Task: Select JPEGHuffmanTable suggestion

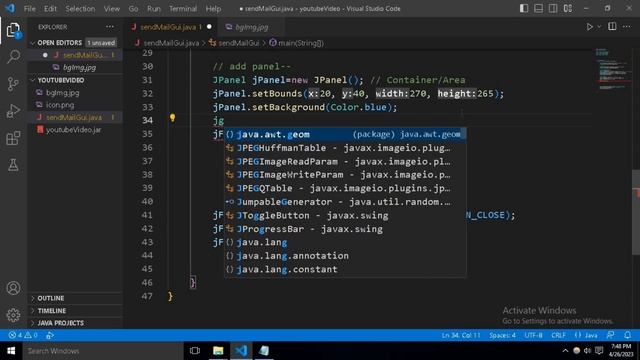Action: 345,148
